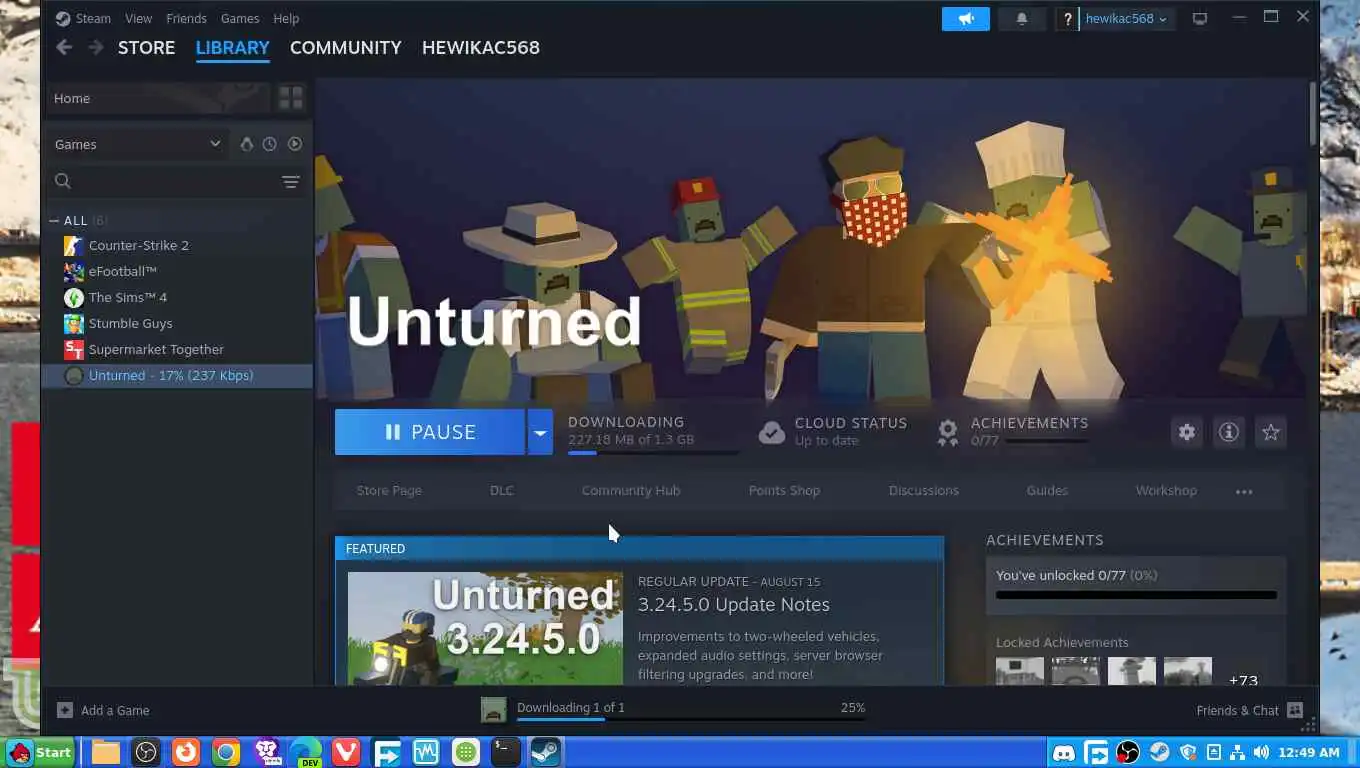The image size is (1360, 768).
Task: Click the question mark help icon
Action: click(1068, 18)
